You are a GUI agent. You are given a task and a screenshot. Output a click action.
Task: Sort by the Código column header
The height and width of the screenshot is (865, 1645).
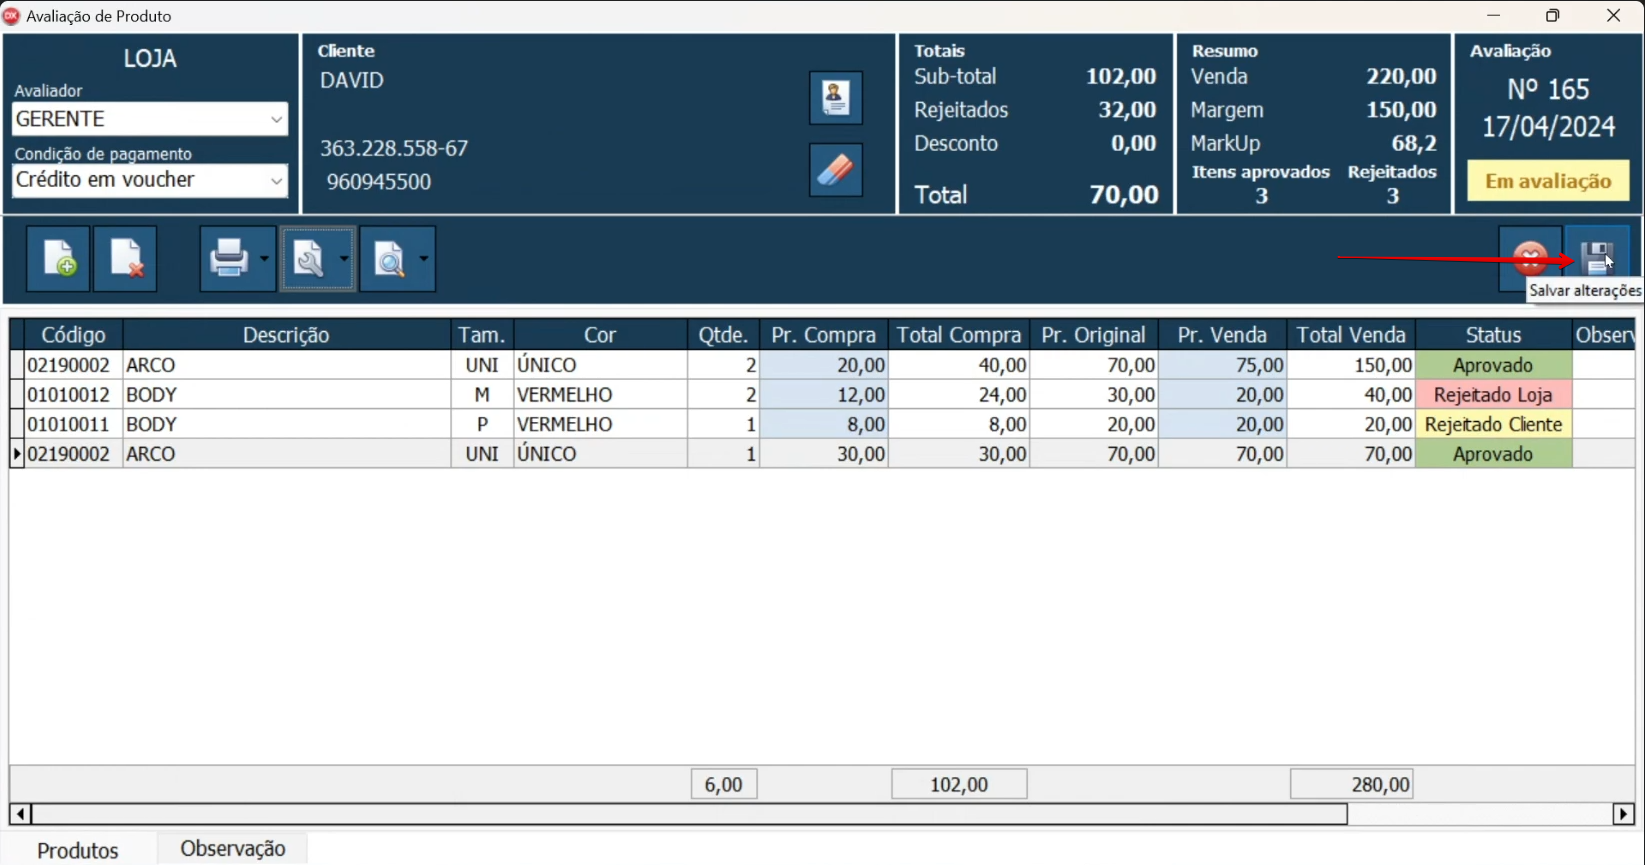73,335
